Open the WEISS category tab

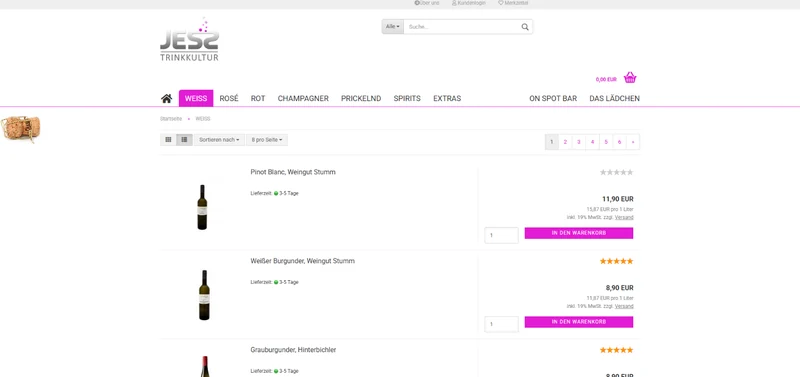coord(196,98)
